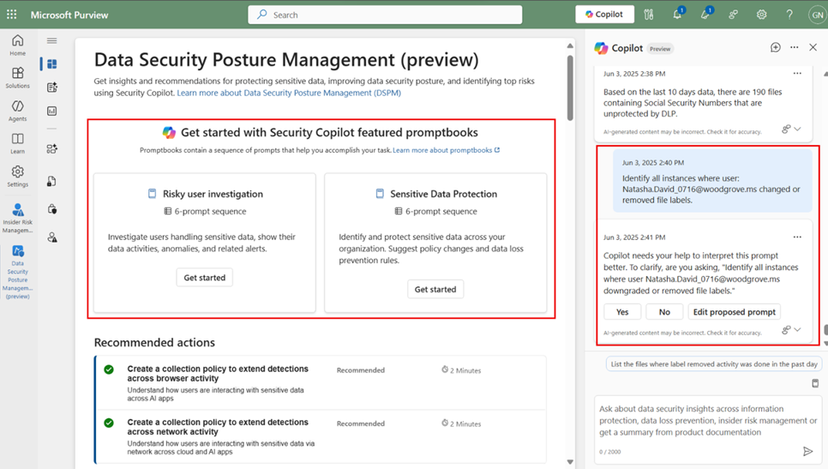
Task: Expand sources chevron on 2:41 PM response
Action: (797, 330)
